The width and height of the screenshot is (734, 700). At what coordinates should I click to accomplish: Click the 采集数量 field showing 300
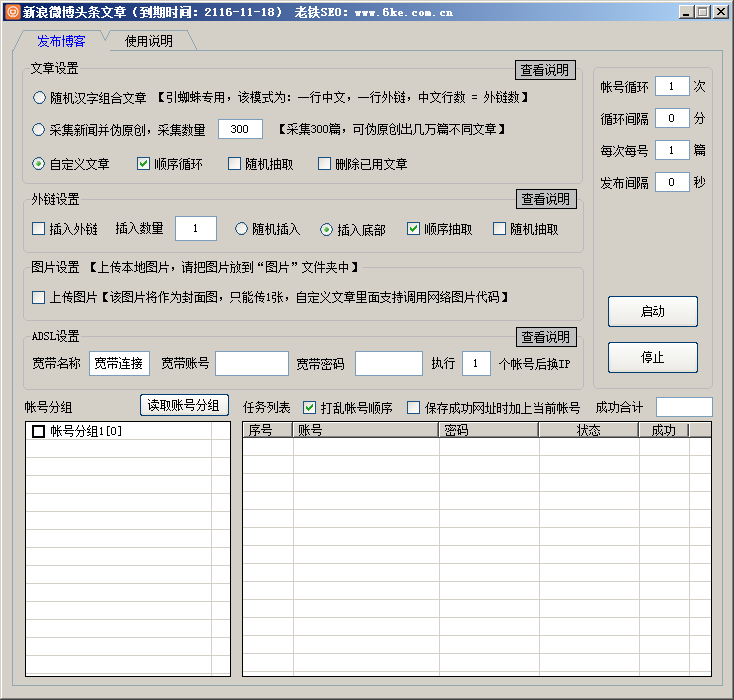(x=240, y=129)
